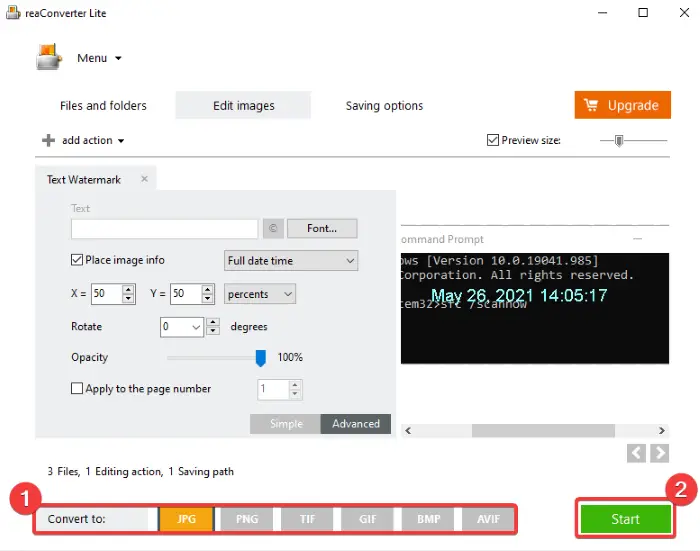Click the orange Upgrade button
The height and width of the screenshot is (551, 700).
pyautogui.click(x=622, y=105)
